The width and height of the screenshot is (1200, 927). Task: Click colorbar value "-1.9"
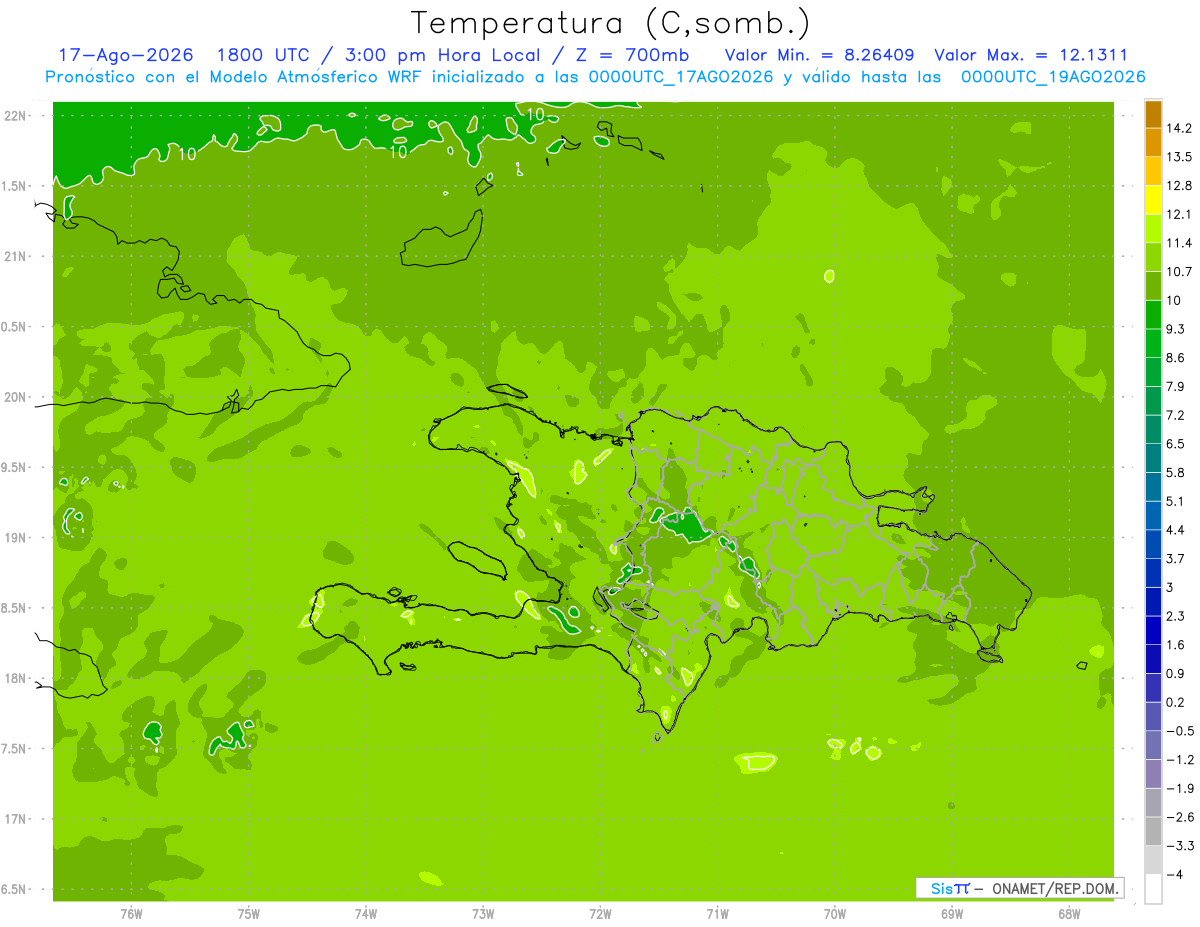point(1180,788)
